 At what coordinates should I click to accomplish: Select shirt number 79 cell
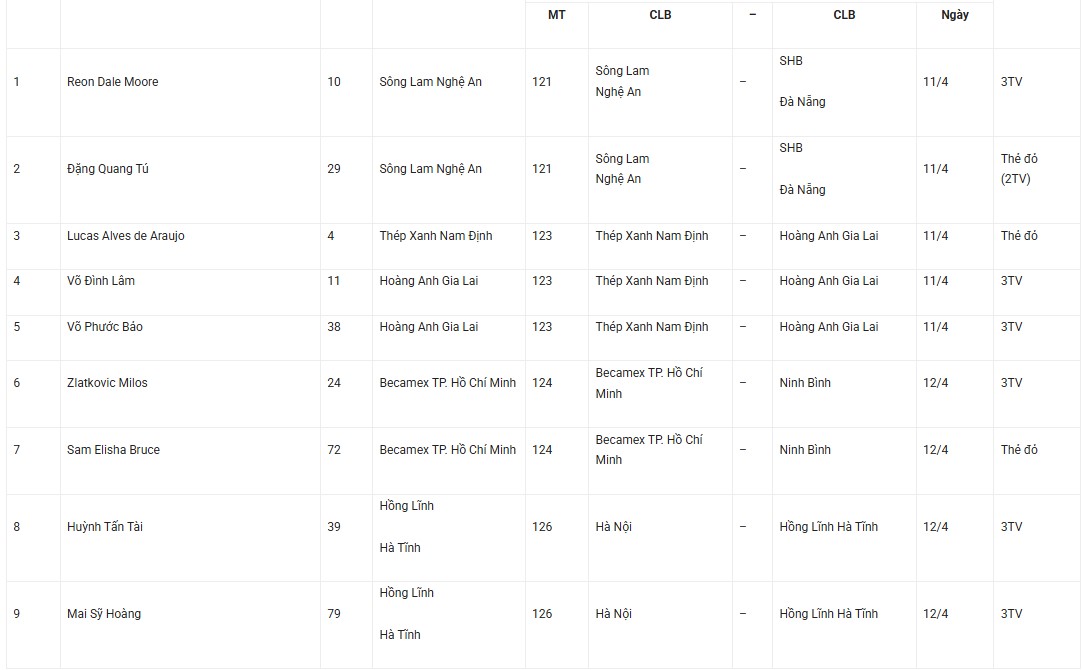click(334, 614)
